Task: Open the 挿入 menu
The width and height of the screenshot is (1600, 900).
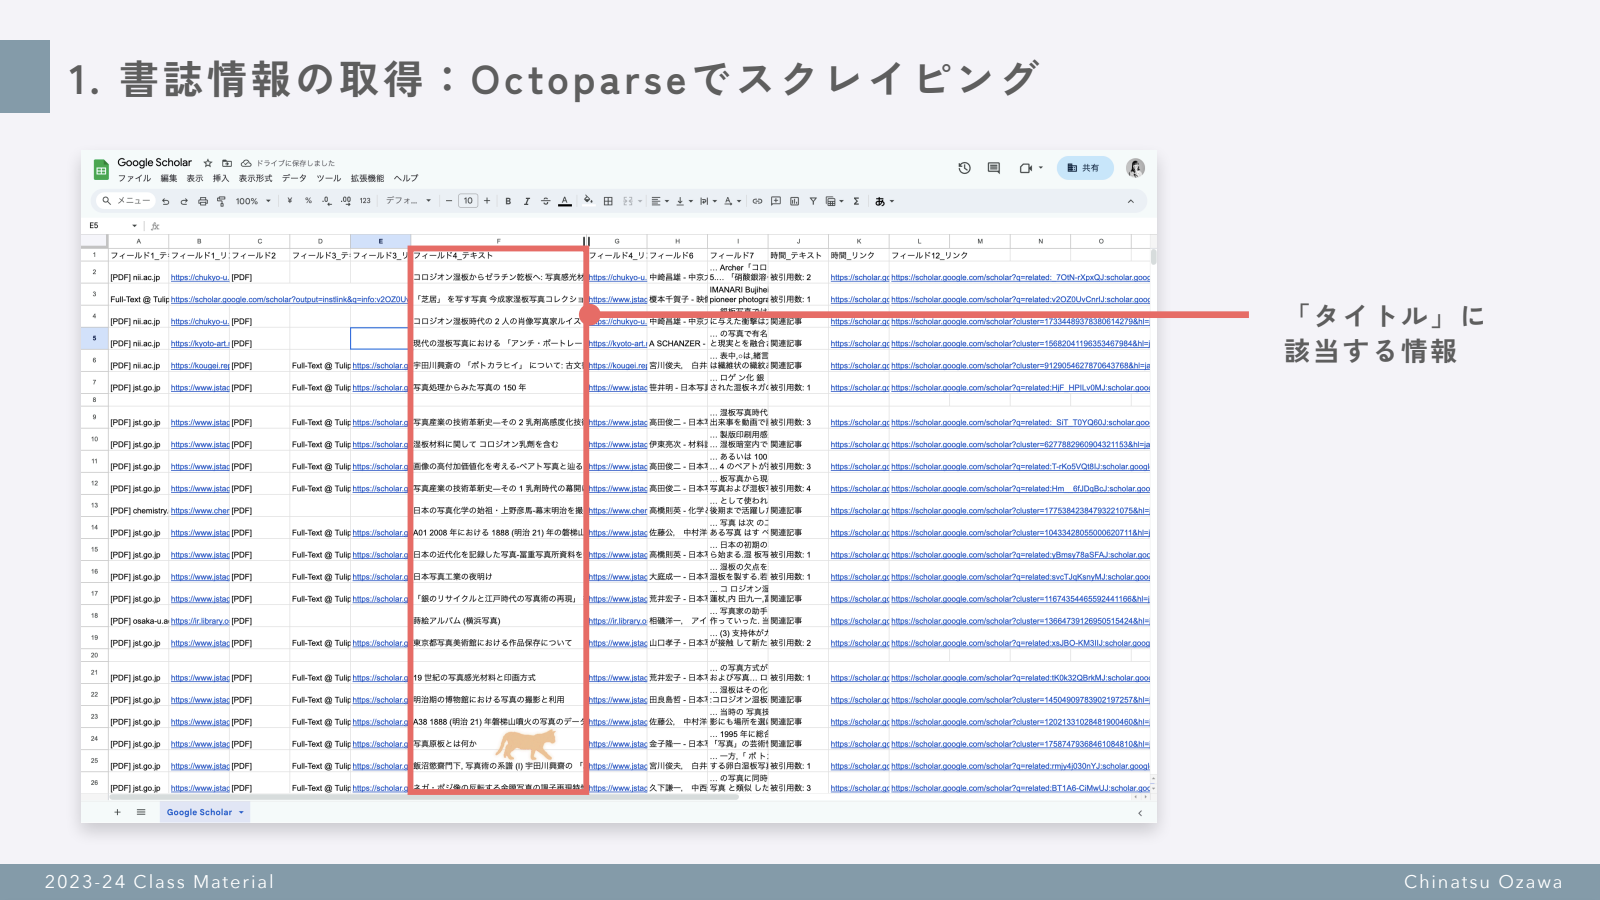Action: point(221,179)
